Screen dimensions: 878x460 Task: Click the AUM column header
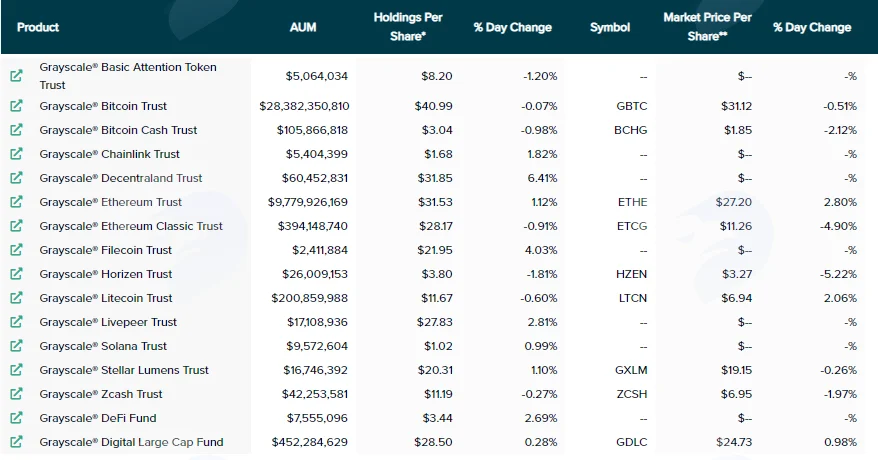(303, 27)
